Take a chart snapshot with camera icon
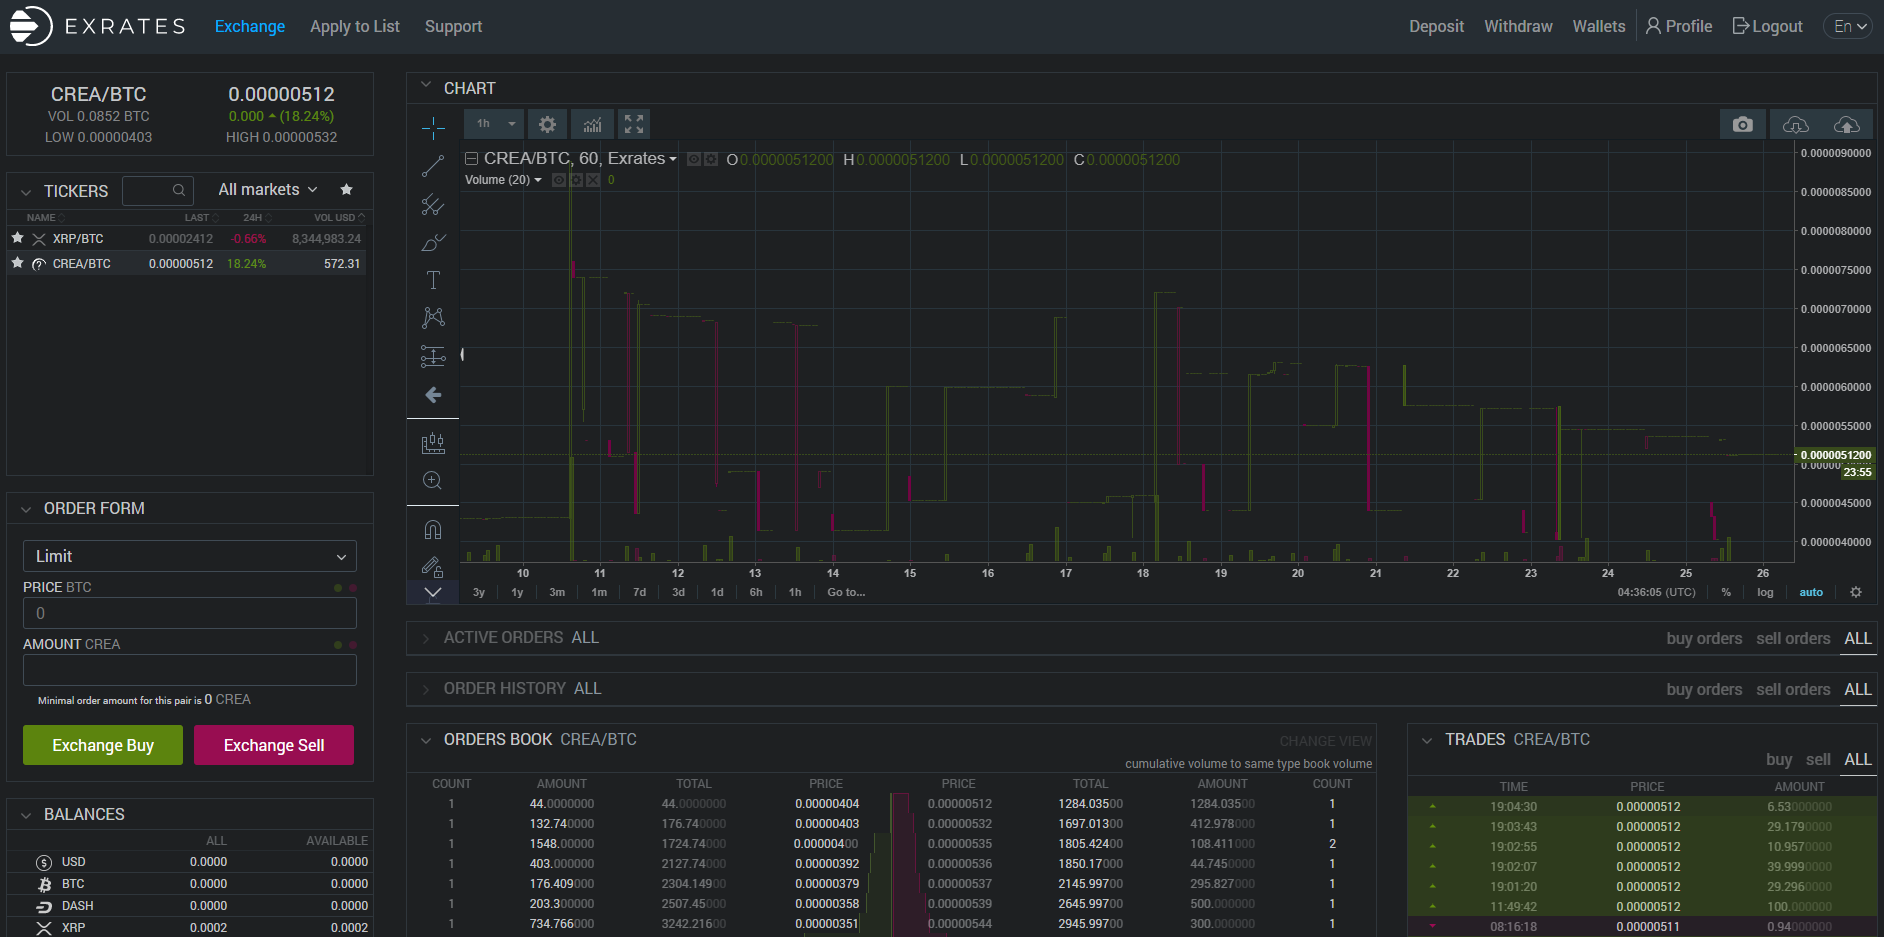This screenshot has width=1884, height=937. (x=1742, y=124)
